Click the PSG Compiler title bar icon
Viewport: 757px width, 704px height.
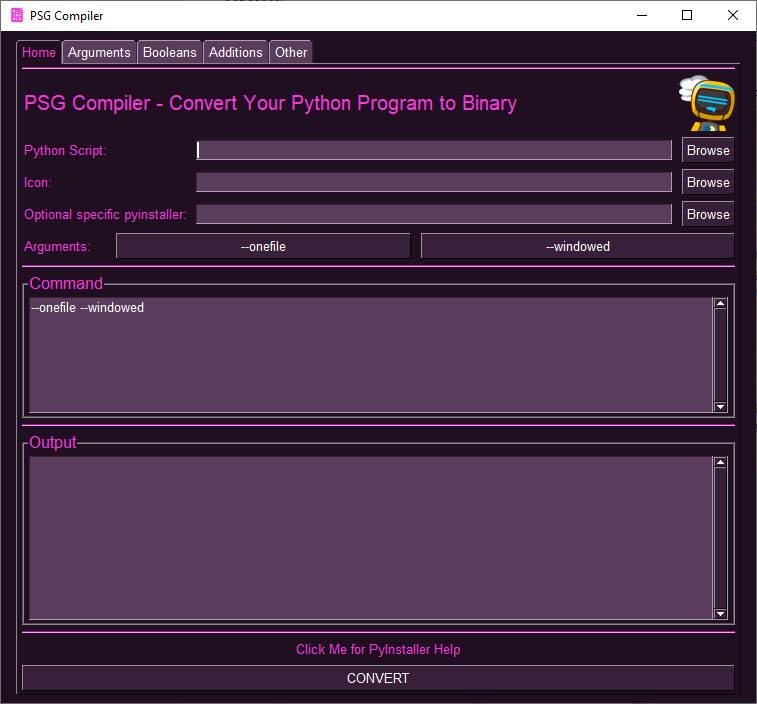tap(16, 15)
